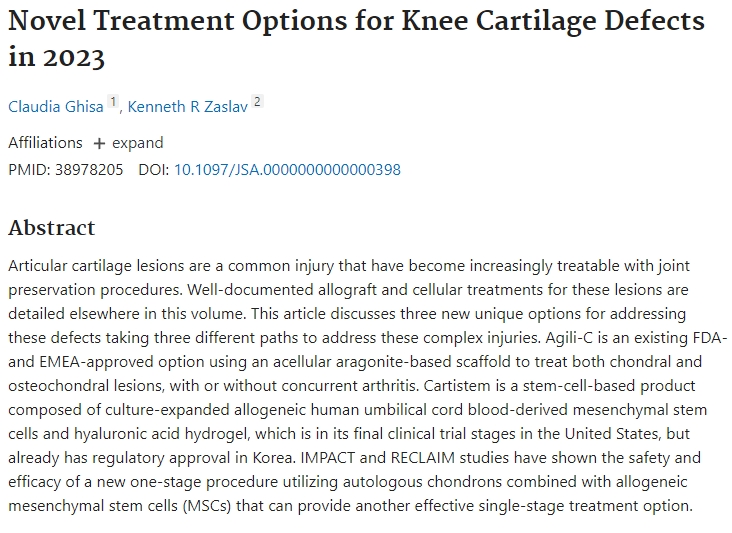Click the Affiliations label
The width and height of the screenshot is (732, 533).
point(45,143)
